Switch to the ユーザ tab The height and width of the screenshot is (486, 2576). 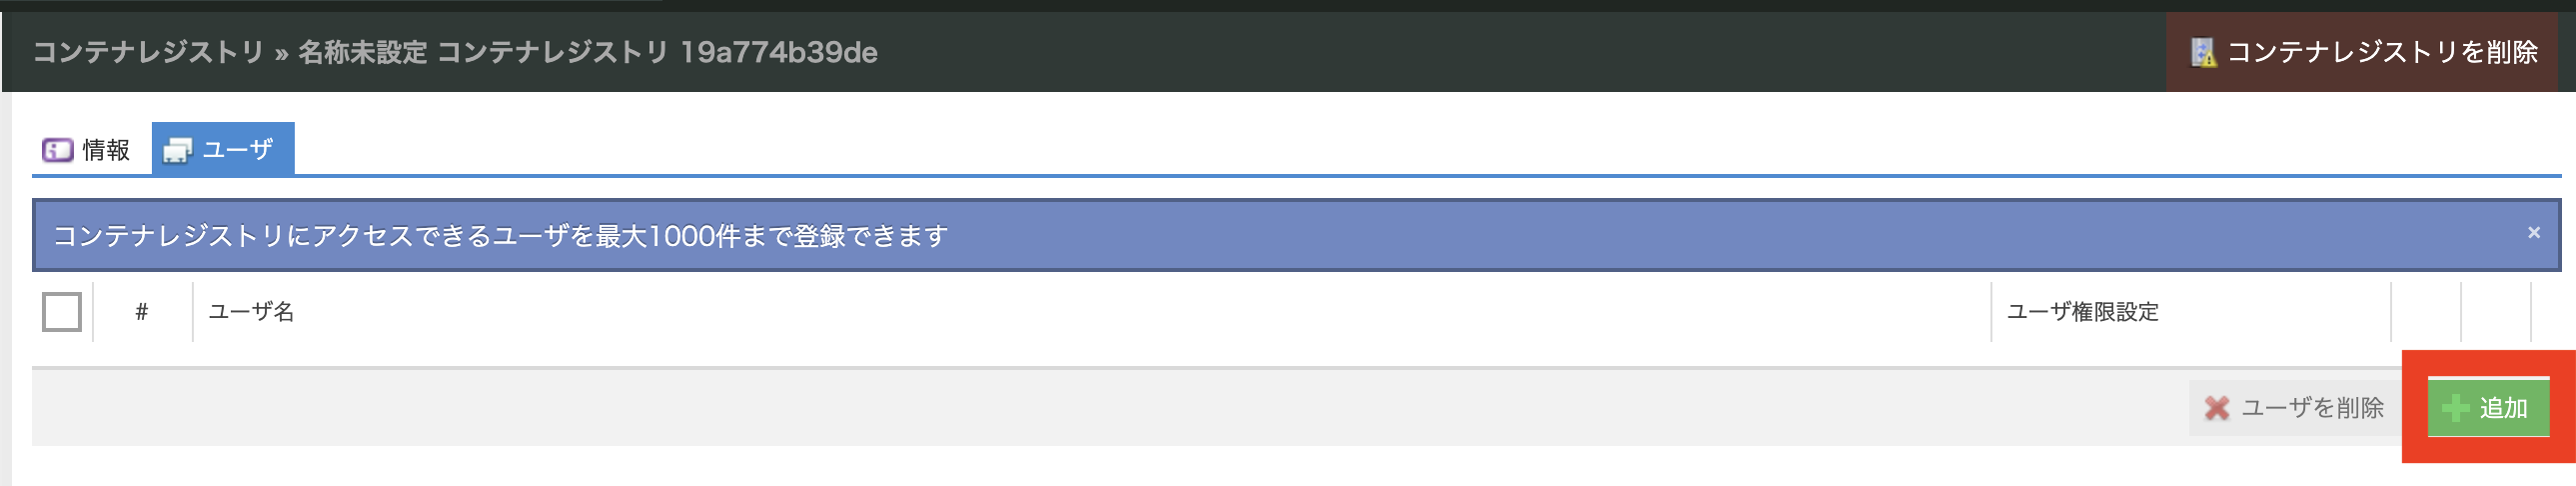(x=237, y=150)
